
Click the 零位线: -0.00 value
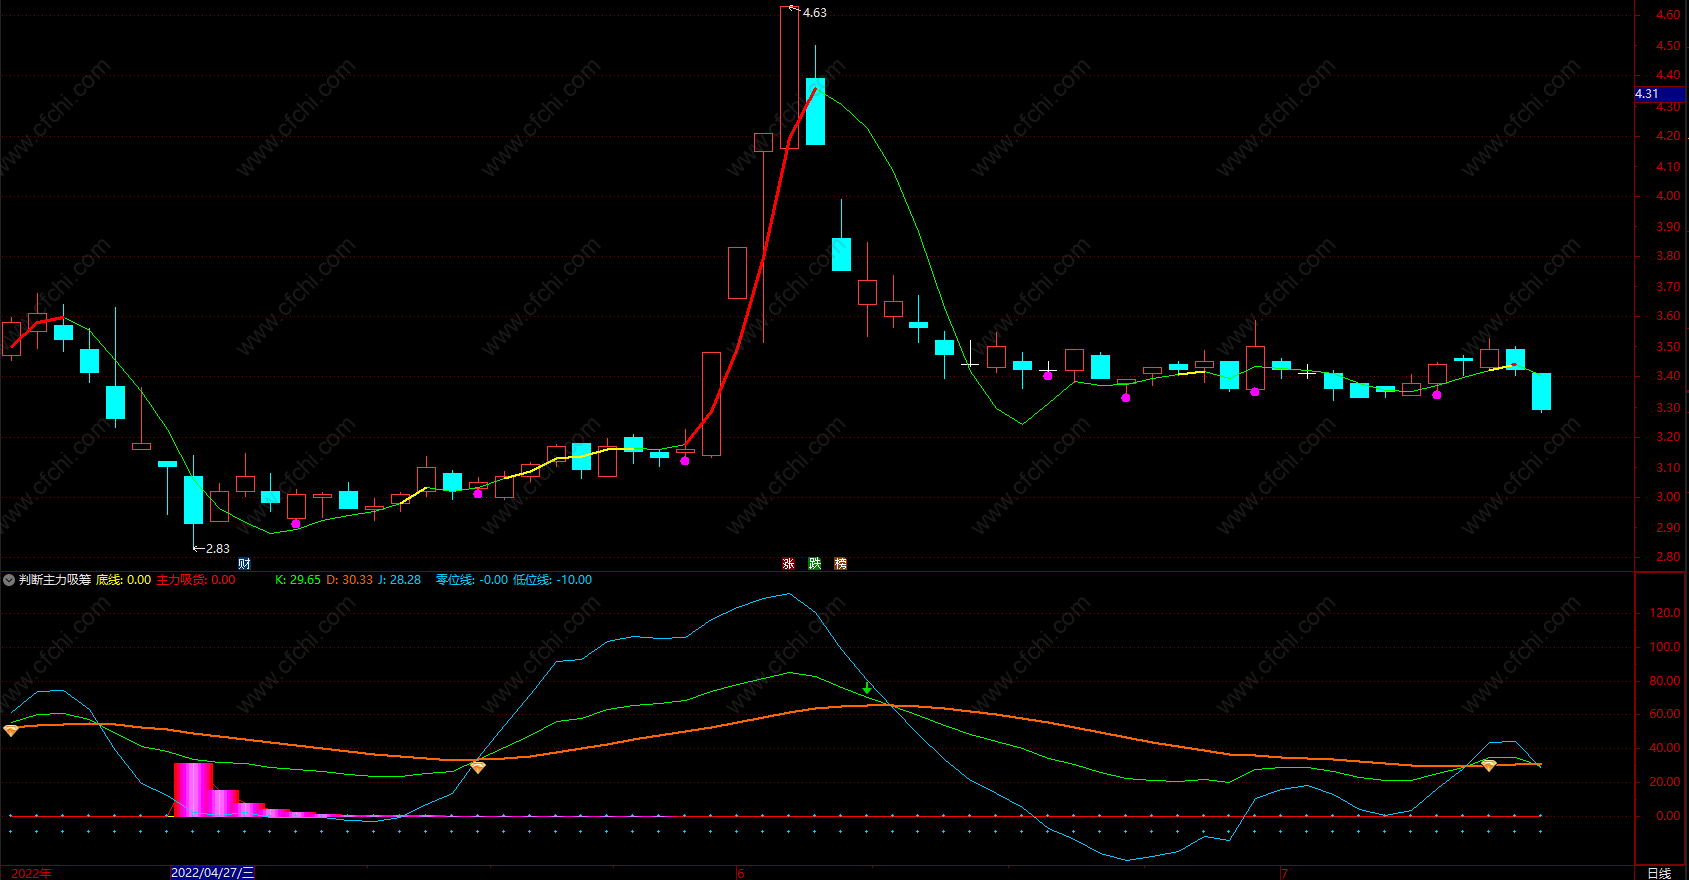472,580
